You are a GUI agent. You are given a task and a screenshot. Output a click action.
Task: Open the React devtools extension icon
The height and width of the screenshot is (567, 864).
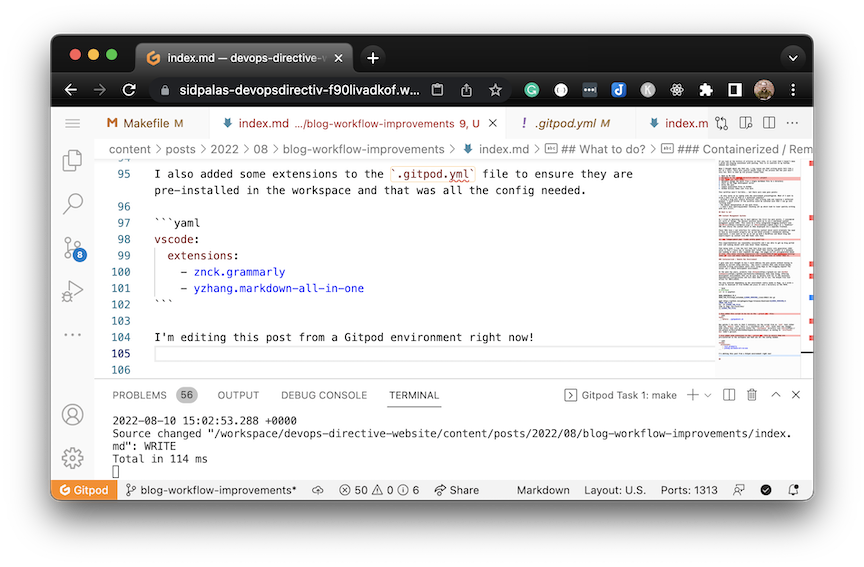pos(677,90)
